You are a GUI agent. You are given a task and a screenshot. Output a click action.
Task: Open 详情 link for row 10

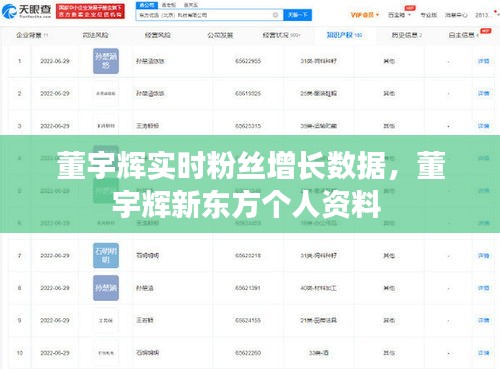[483, 353]
